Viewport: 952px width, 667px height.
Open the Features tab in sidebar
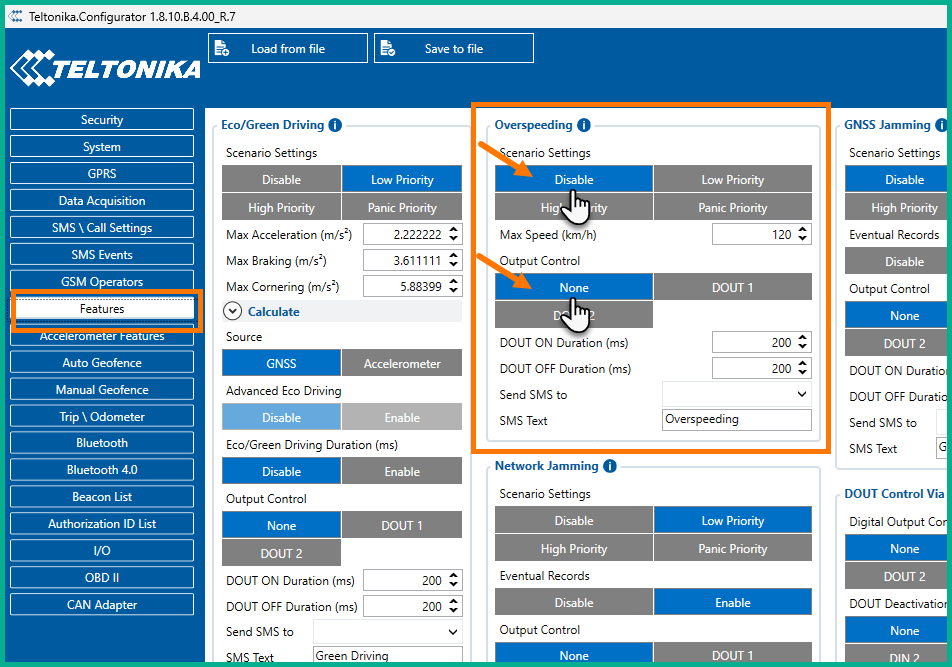(102, 309)
